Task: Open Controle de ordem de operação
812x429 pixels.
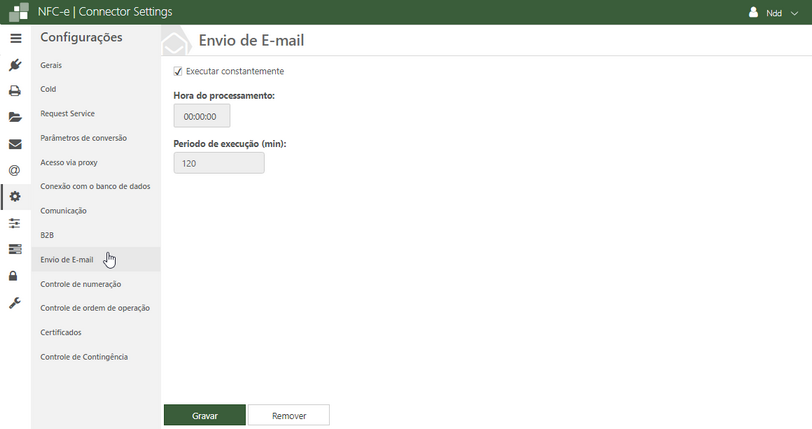Action: (x=95, y=308)
